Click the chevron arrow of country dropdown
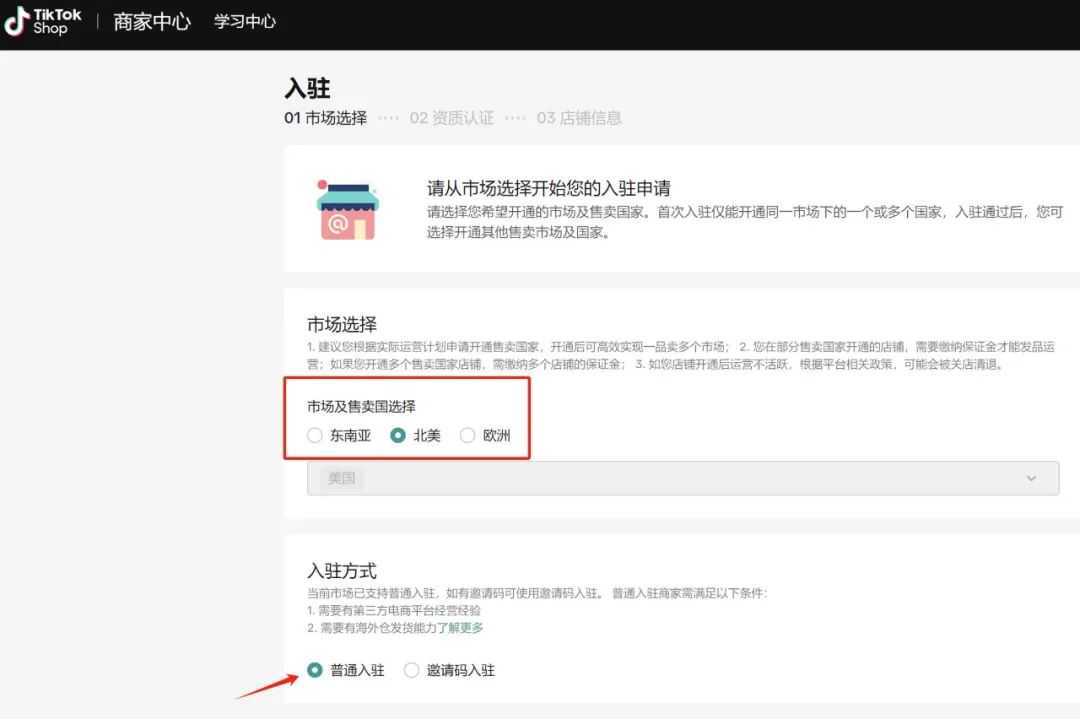Viewport: 1080px width, 719px height. tap(1031, 478)
